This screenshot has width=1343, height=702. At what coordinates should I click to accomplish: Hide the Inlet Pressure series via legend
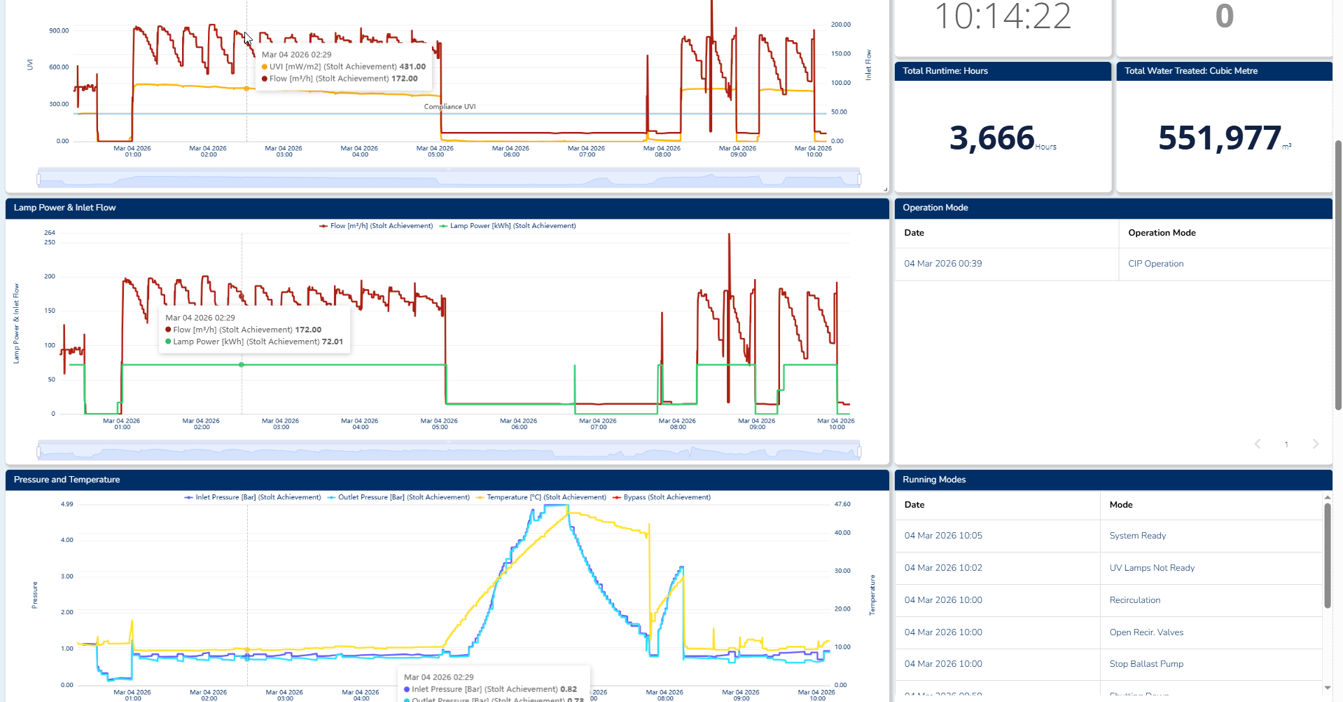tap(253, 497)
